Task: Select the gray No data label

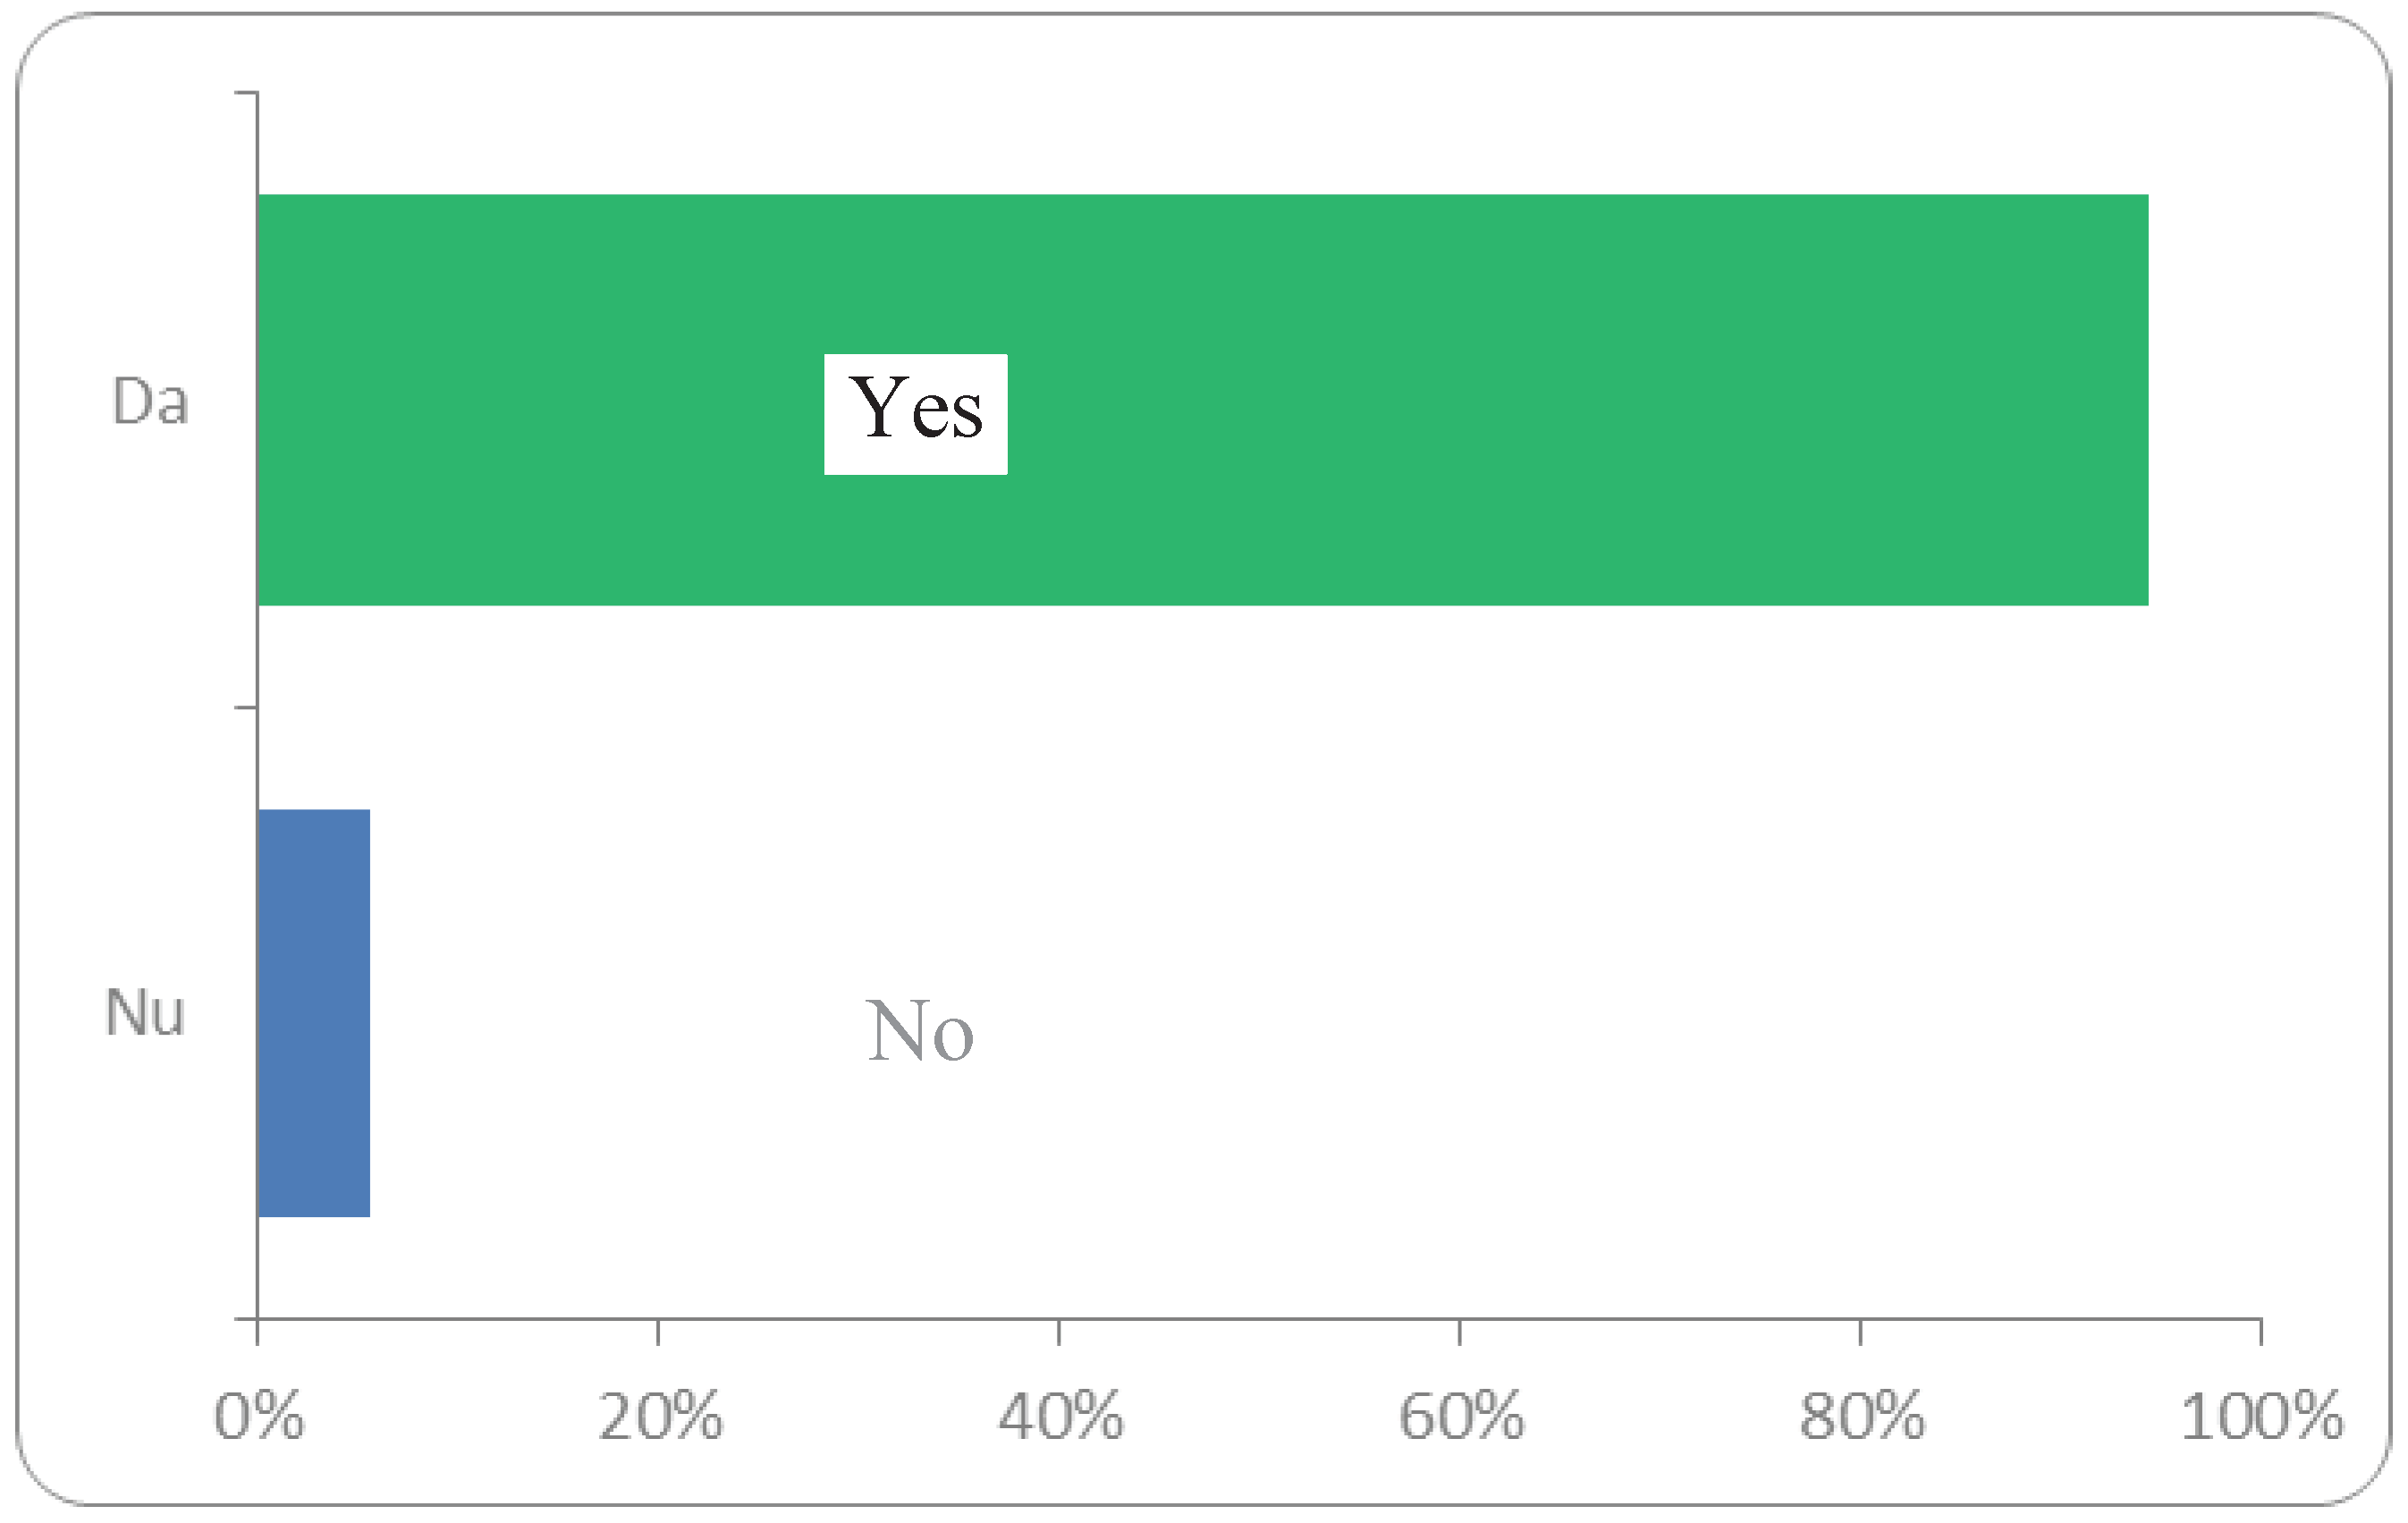Action: [919, 1031]
